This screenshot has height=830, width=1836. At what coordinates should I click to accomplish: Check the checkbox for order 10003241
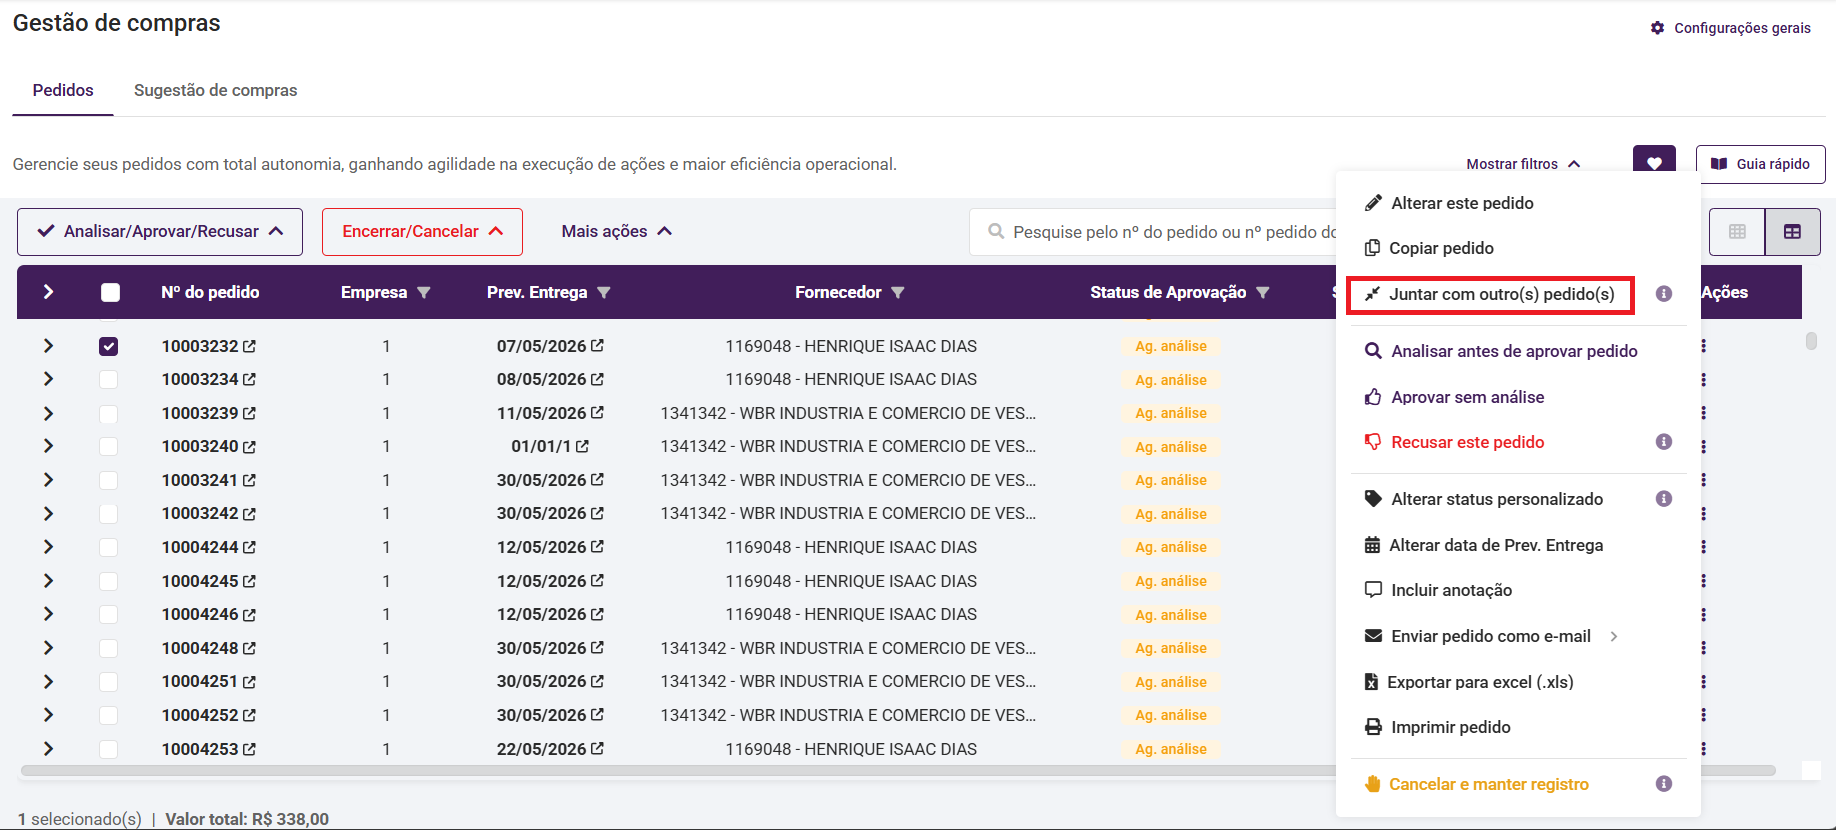coord(109,480)
